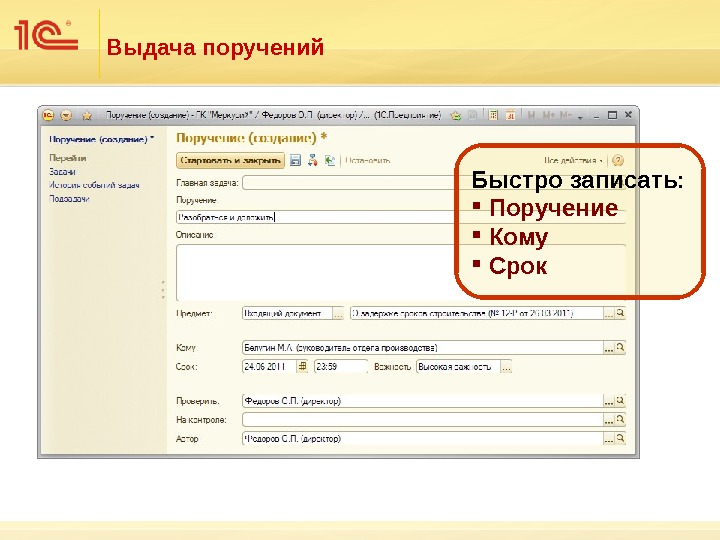720x540 pixels.
Task: Open the Важность selection ellipsis button
Action: [506, 367]
